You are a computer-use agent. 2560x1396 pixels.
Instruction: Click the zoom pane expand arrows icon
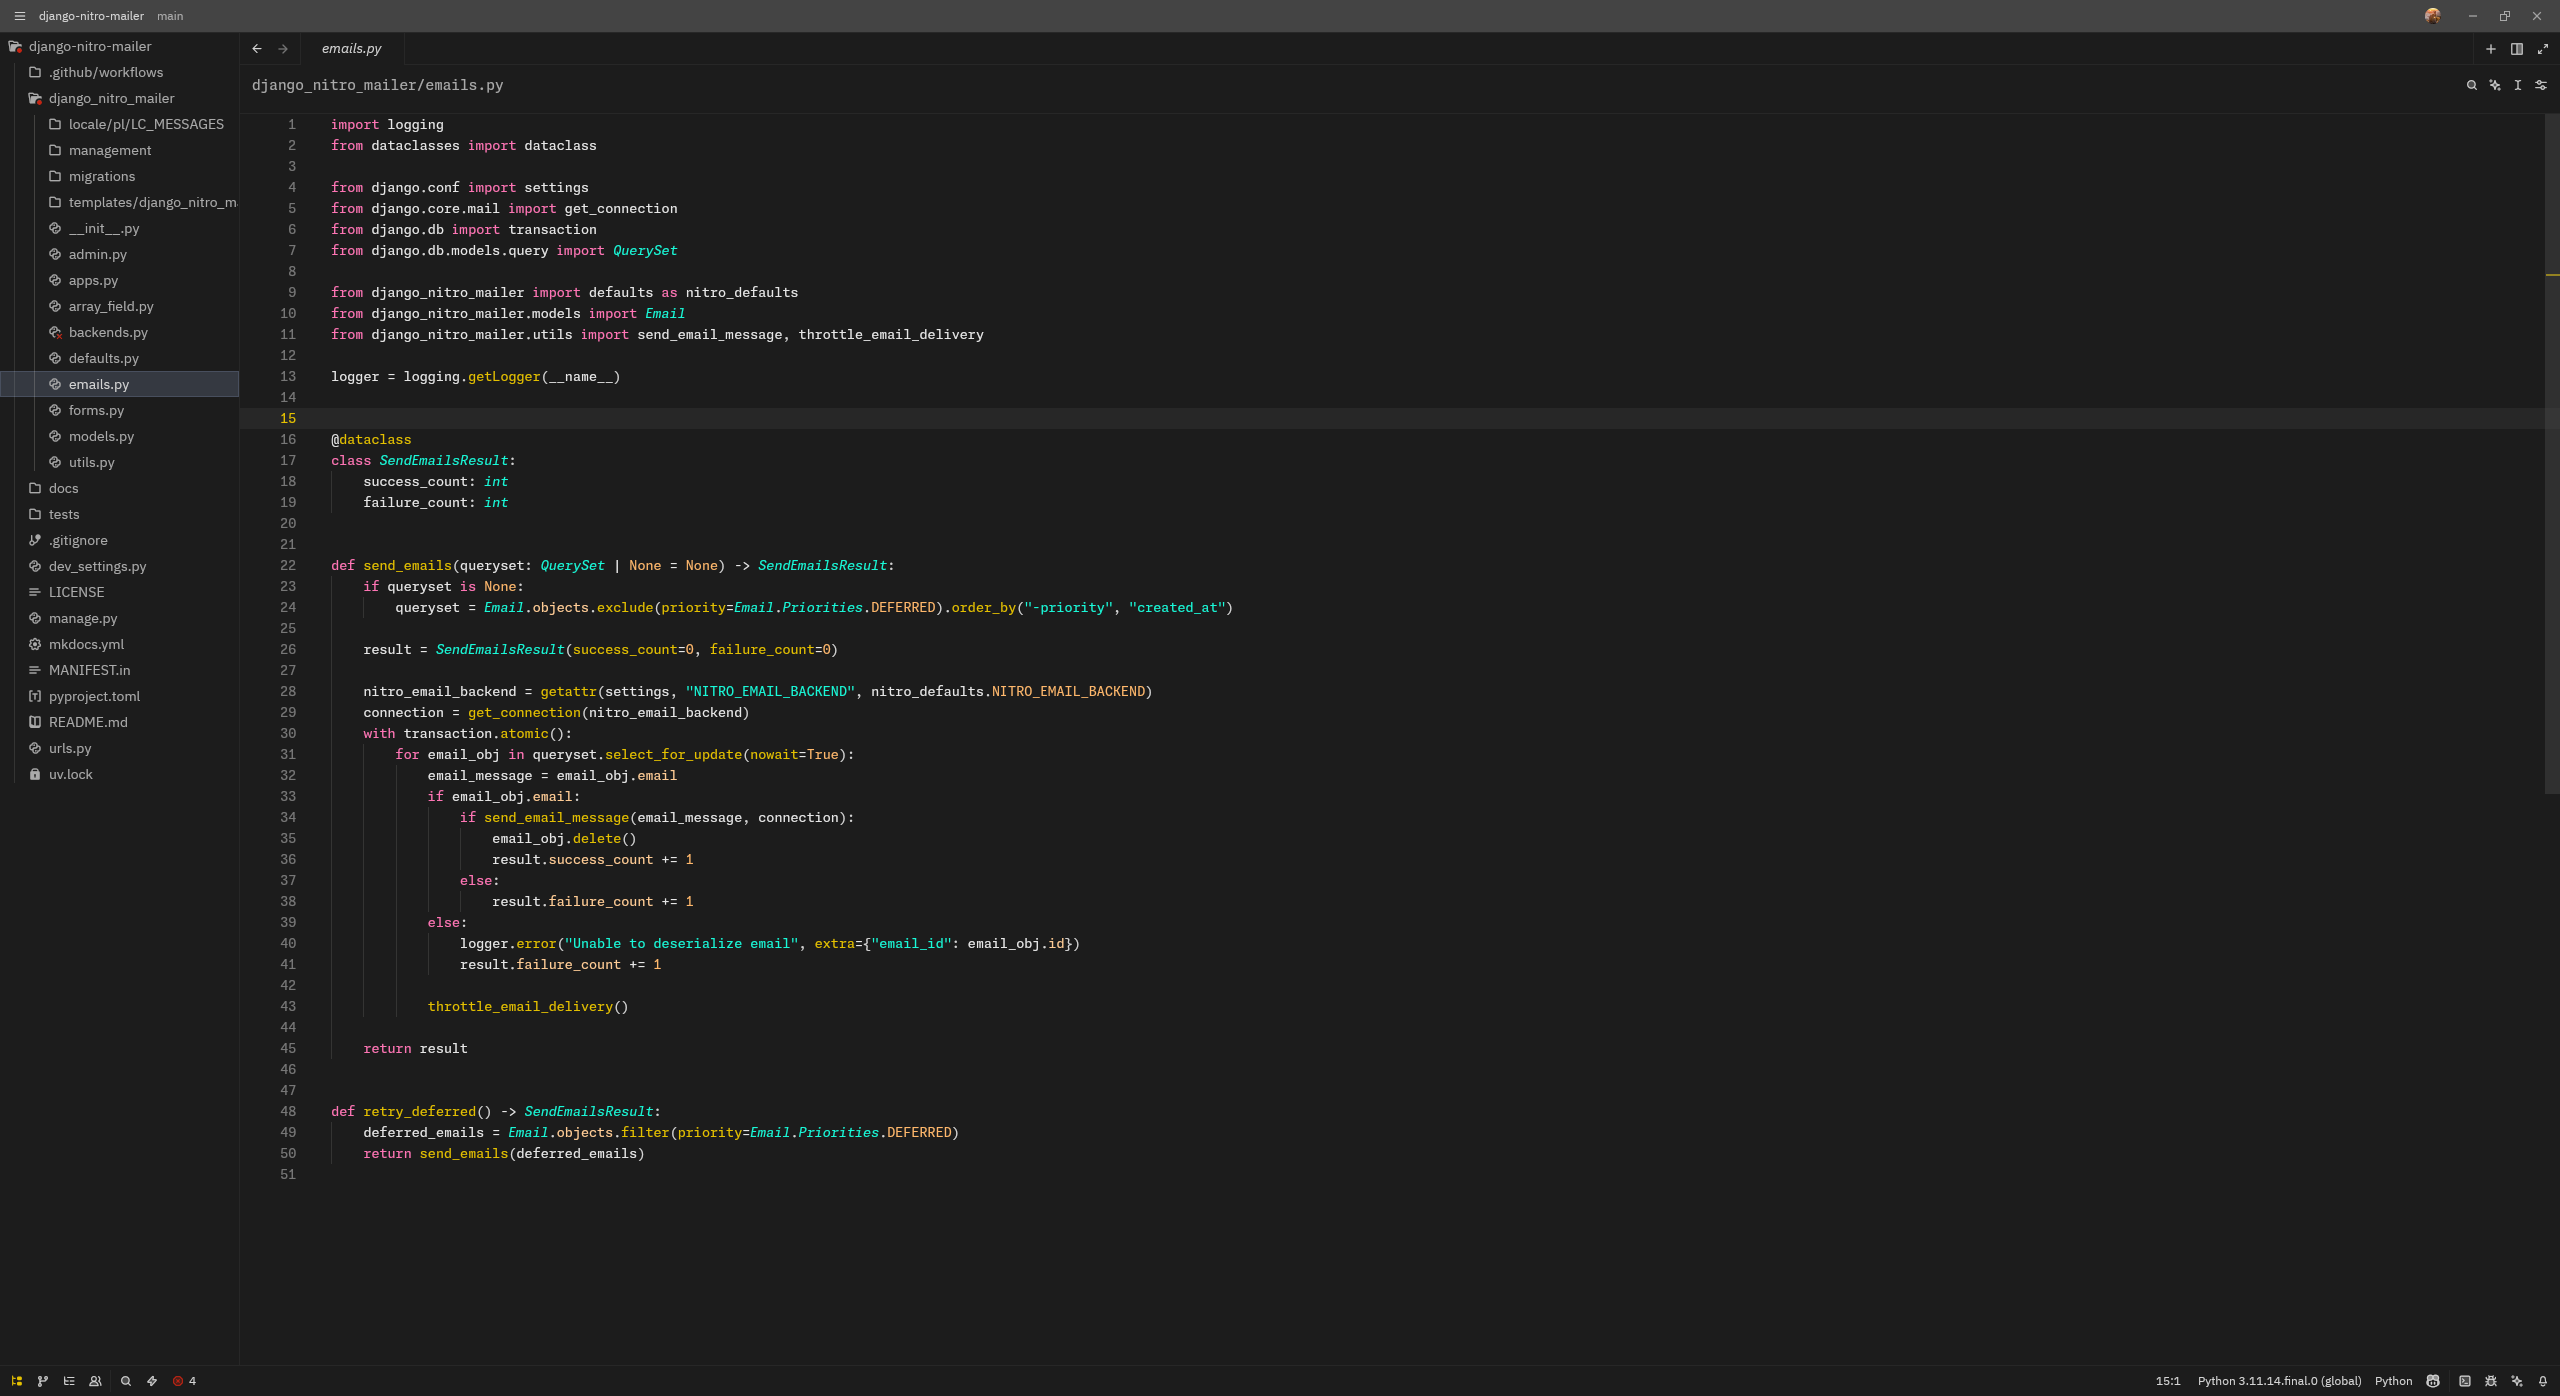click(x=2543, y=49)
